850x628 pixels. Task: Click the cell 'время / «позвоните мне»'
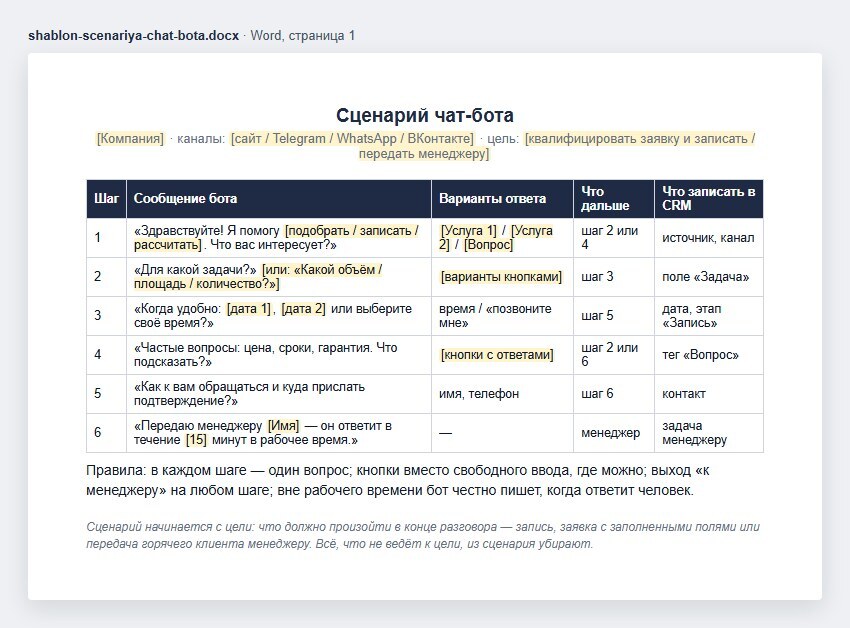(x=502, y=316)
